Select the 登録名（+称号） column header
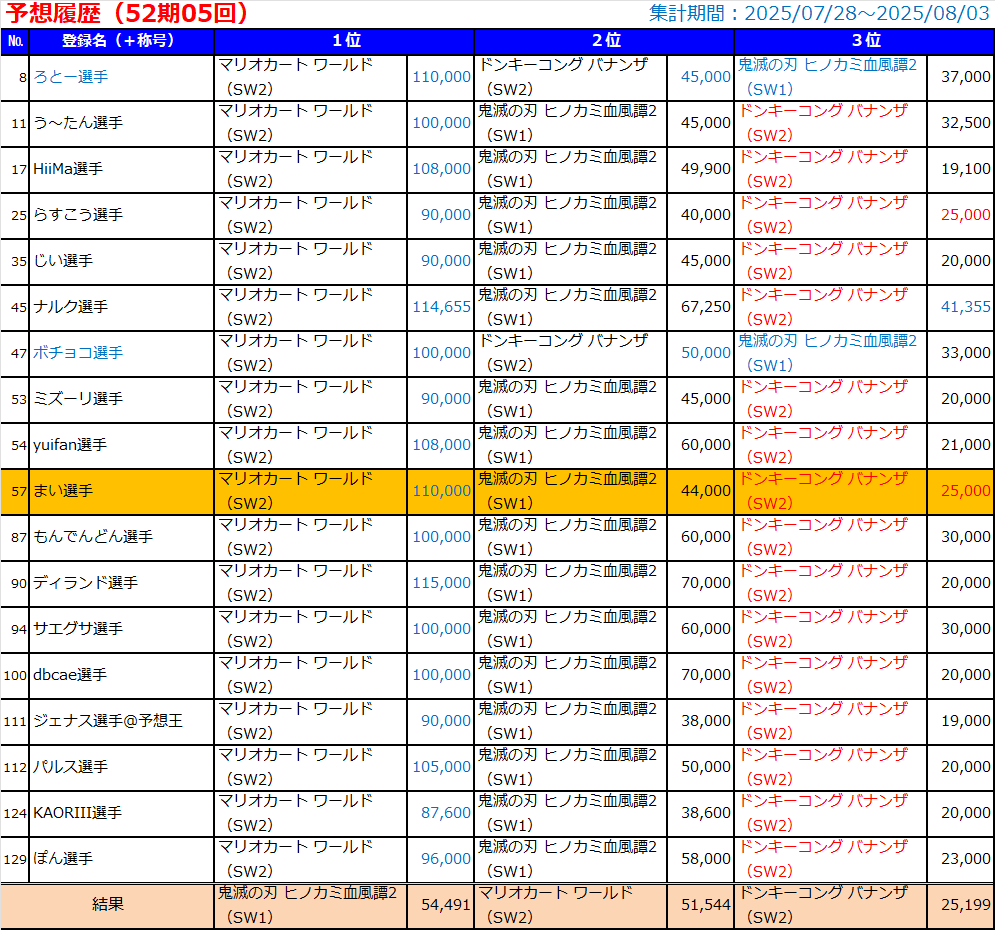The height and width of the screenshot is (930, 995). 121,41
